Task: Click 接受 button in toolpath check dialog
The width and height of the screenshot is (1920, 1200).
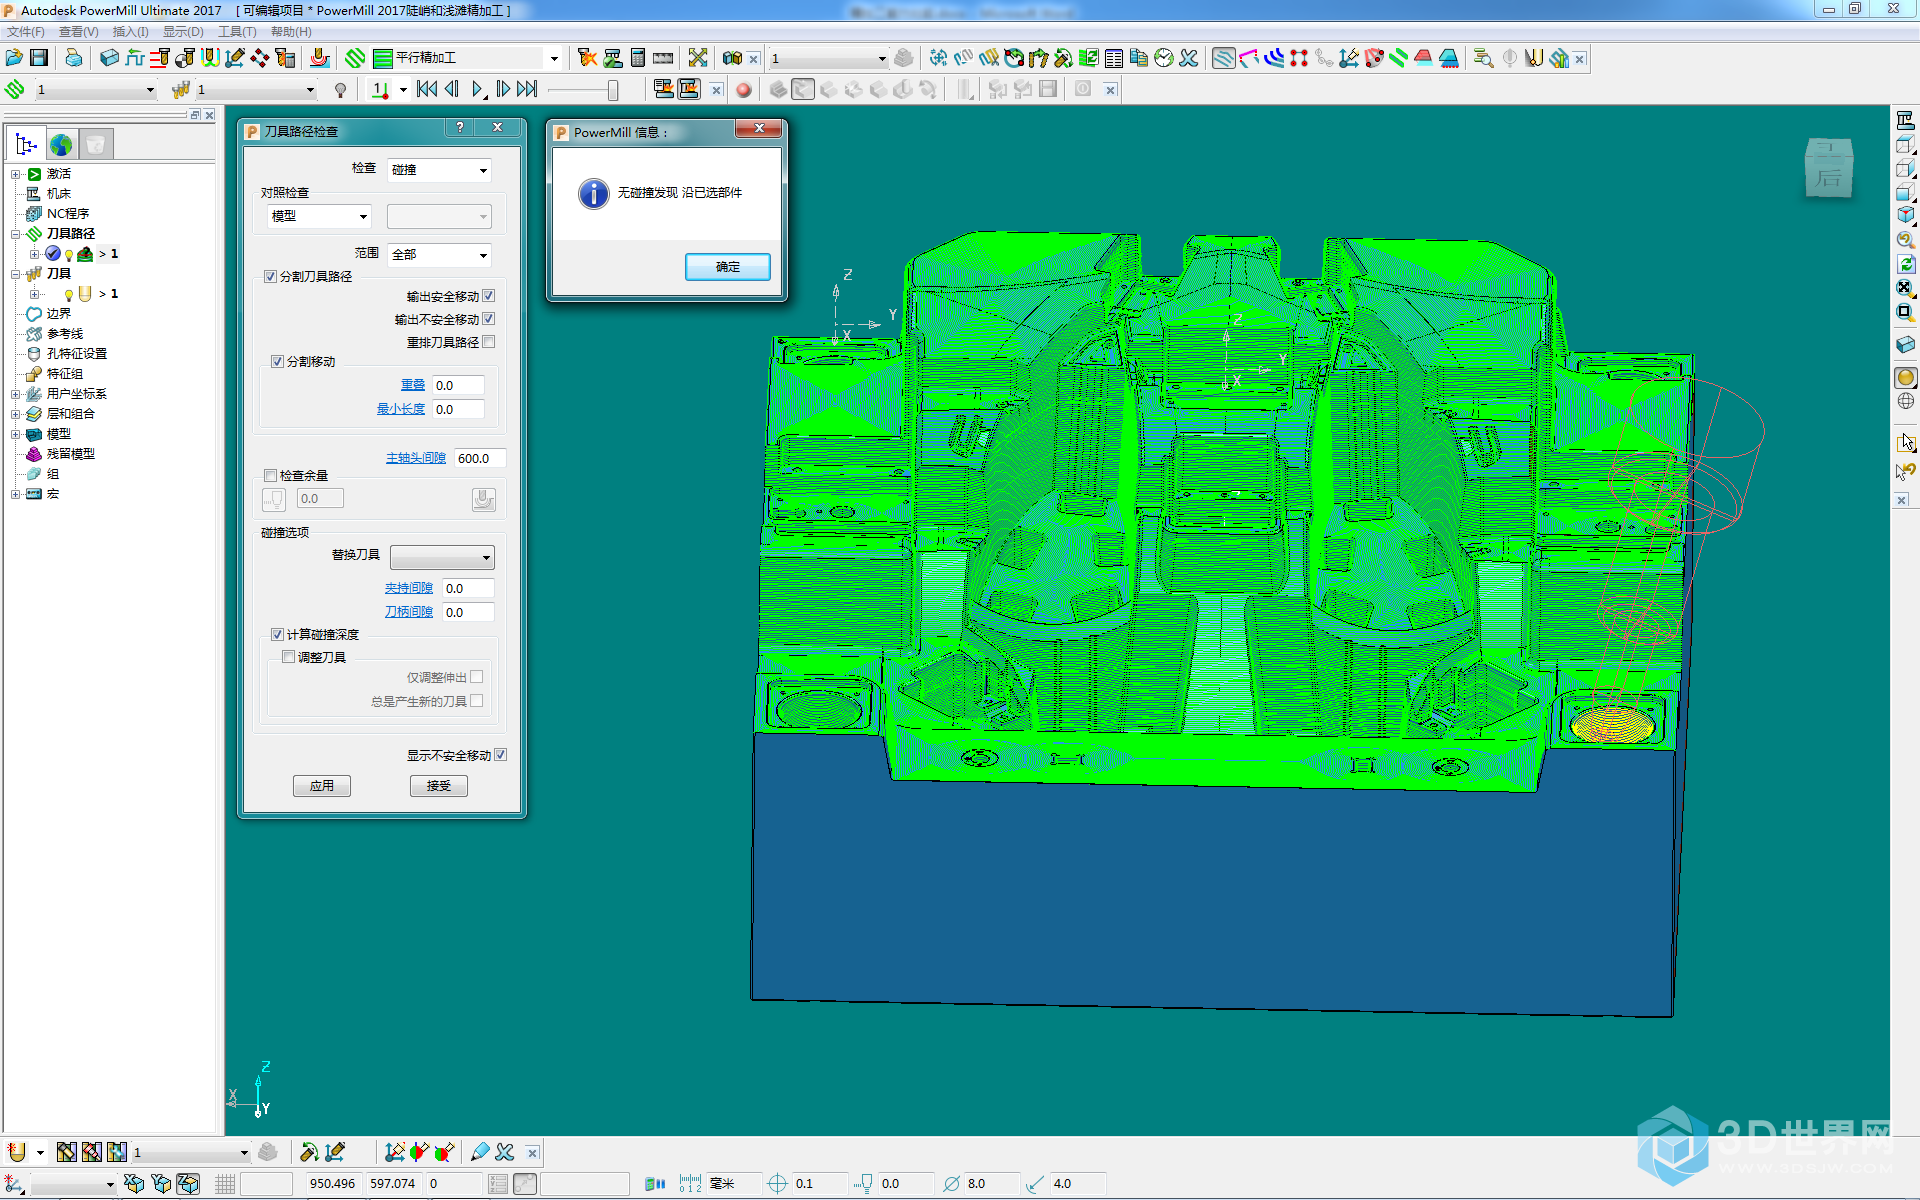Action: [x=439, y=786]
